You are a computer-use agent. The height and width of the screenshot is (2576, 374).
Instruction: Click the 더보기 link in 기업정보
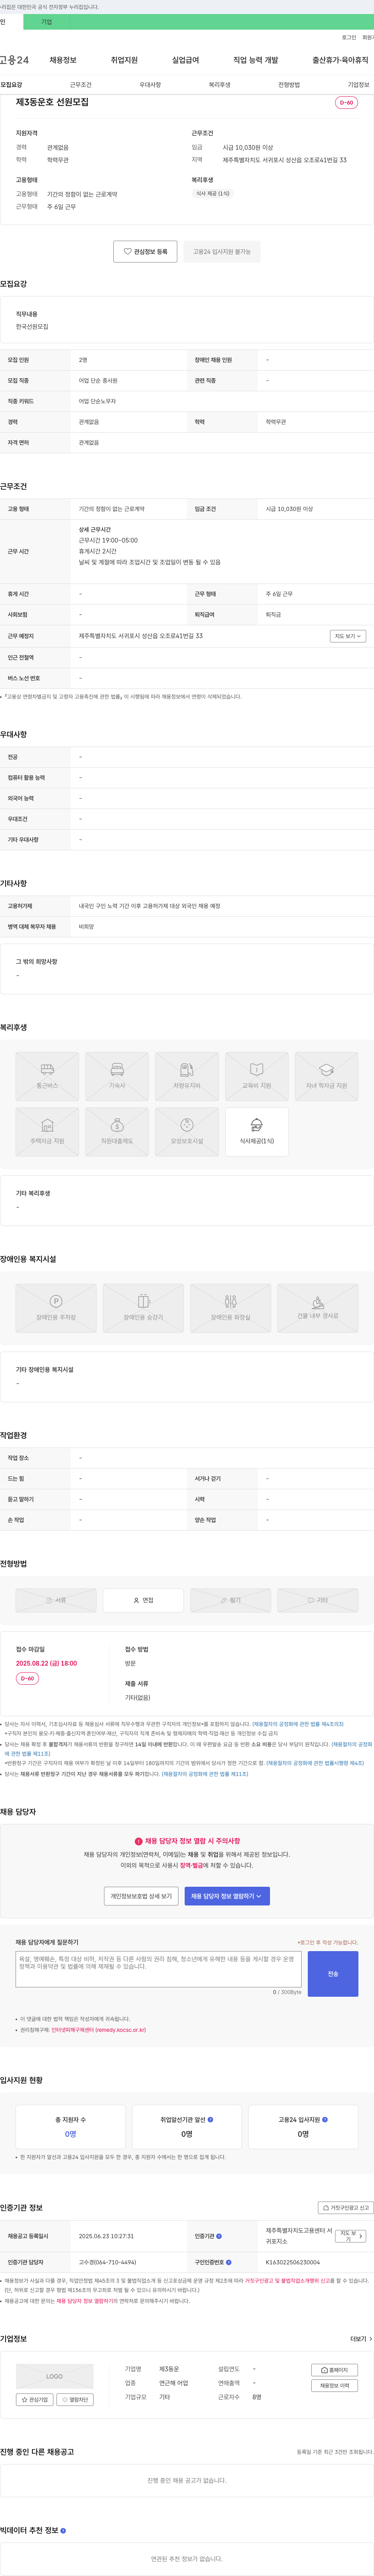(x=361, y=2339)
